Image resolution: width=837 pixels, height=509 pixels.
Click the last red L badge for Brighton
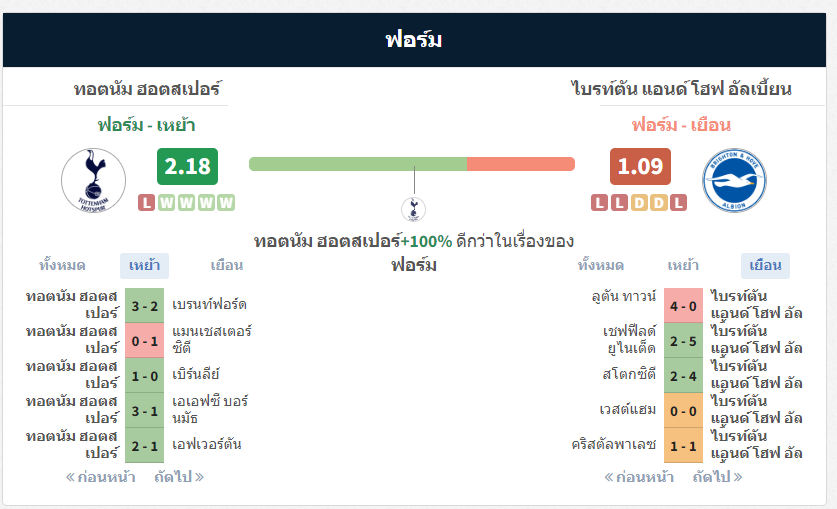pyautogui.click(x=678, y=203)
